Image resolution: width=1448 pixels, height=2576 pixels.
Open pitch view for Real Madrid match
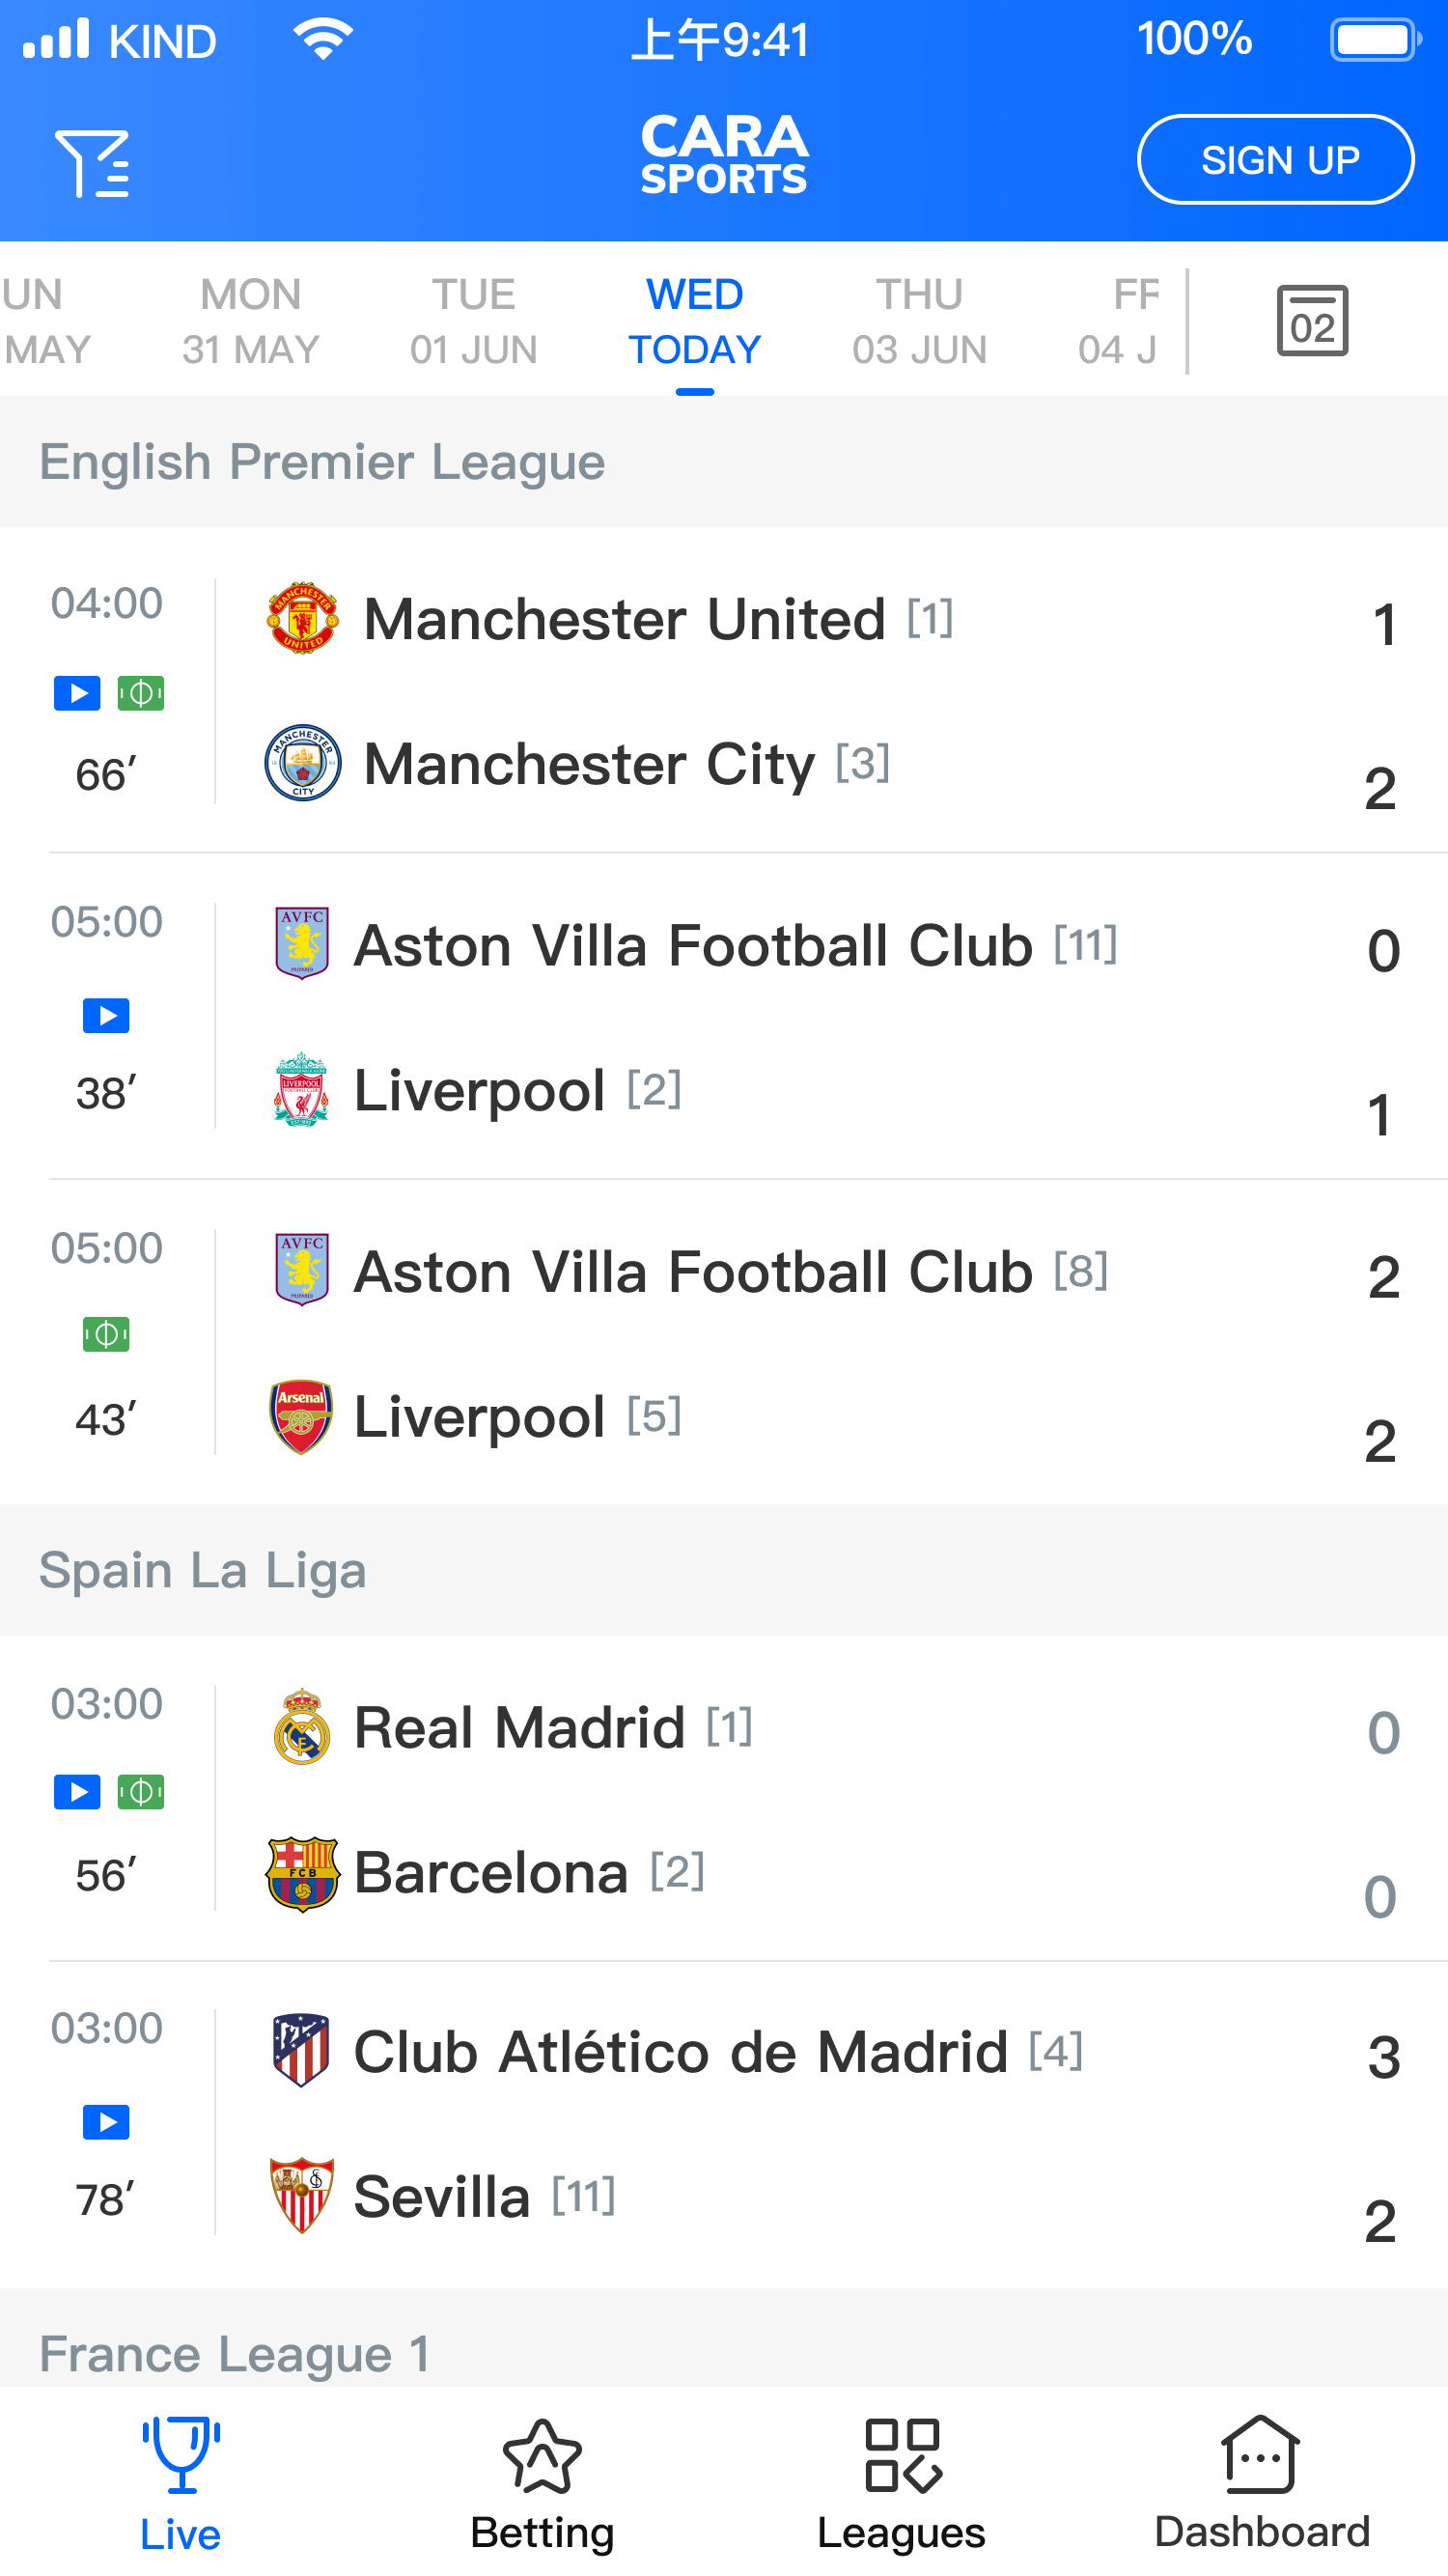[141, 1791]
